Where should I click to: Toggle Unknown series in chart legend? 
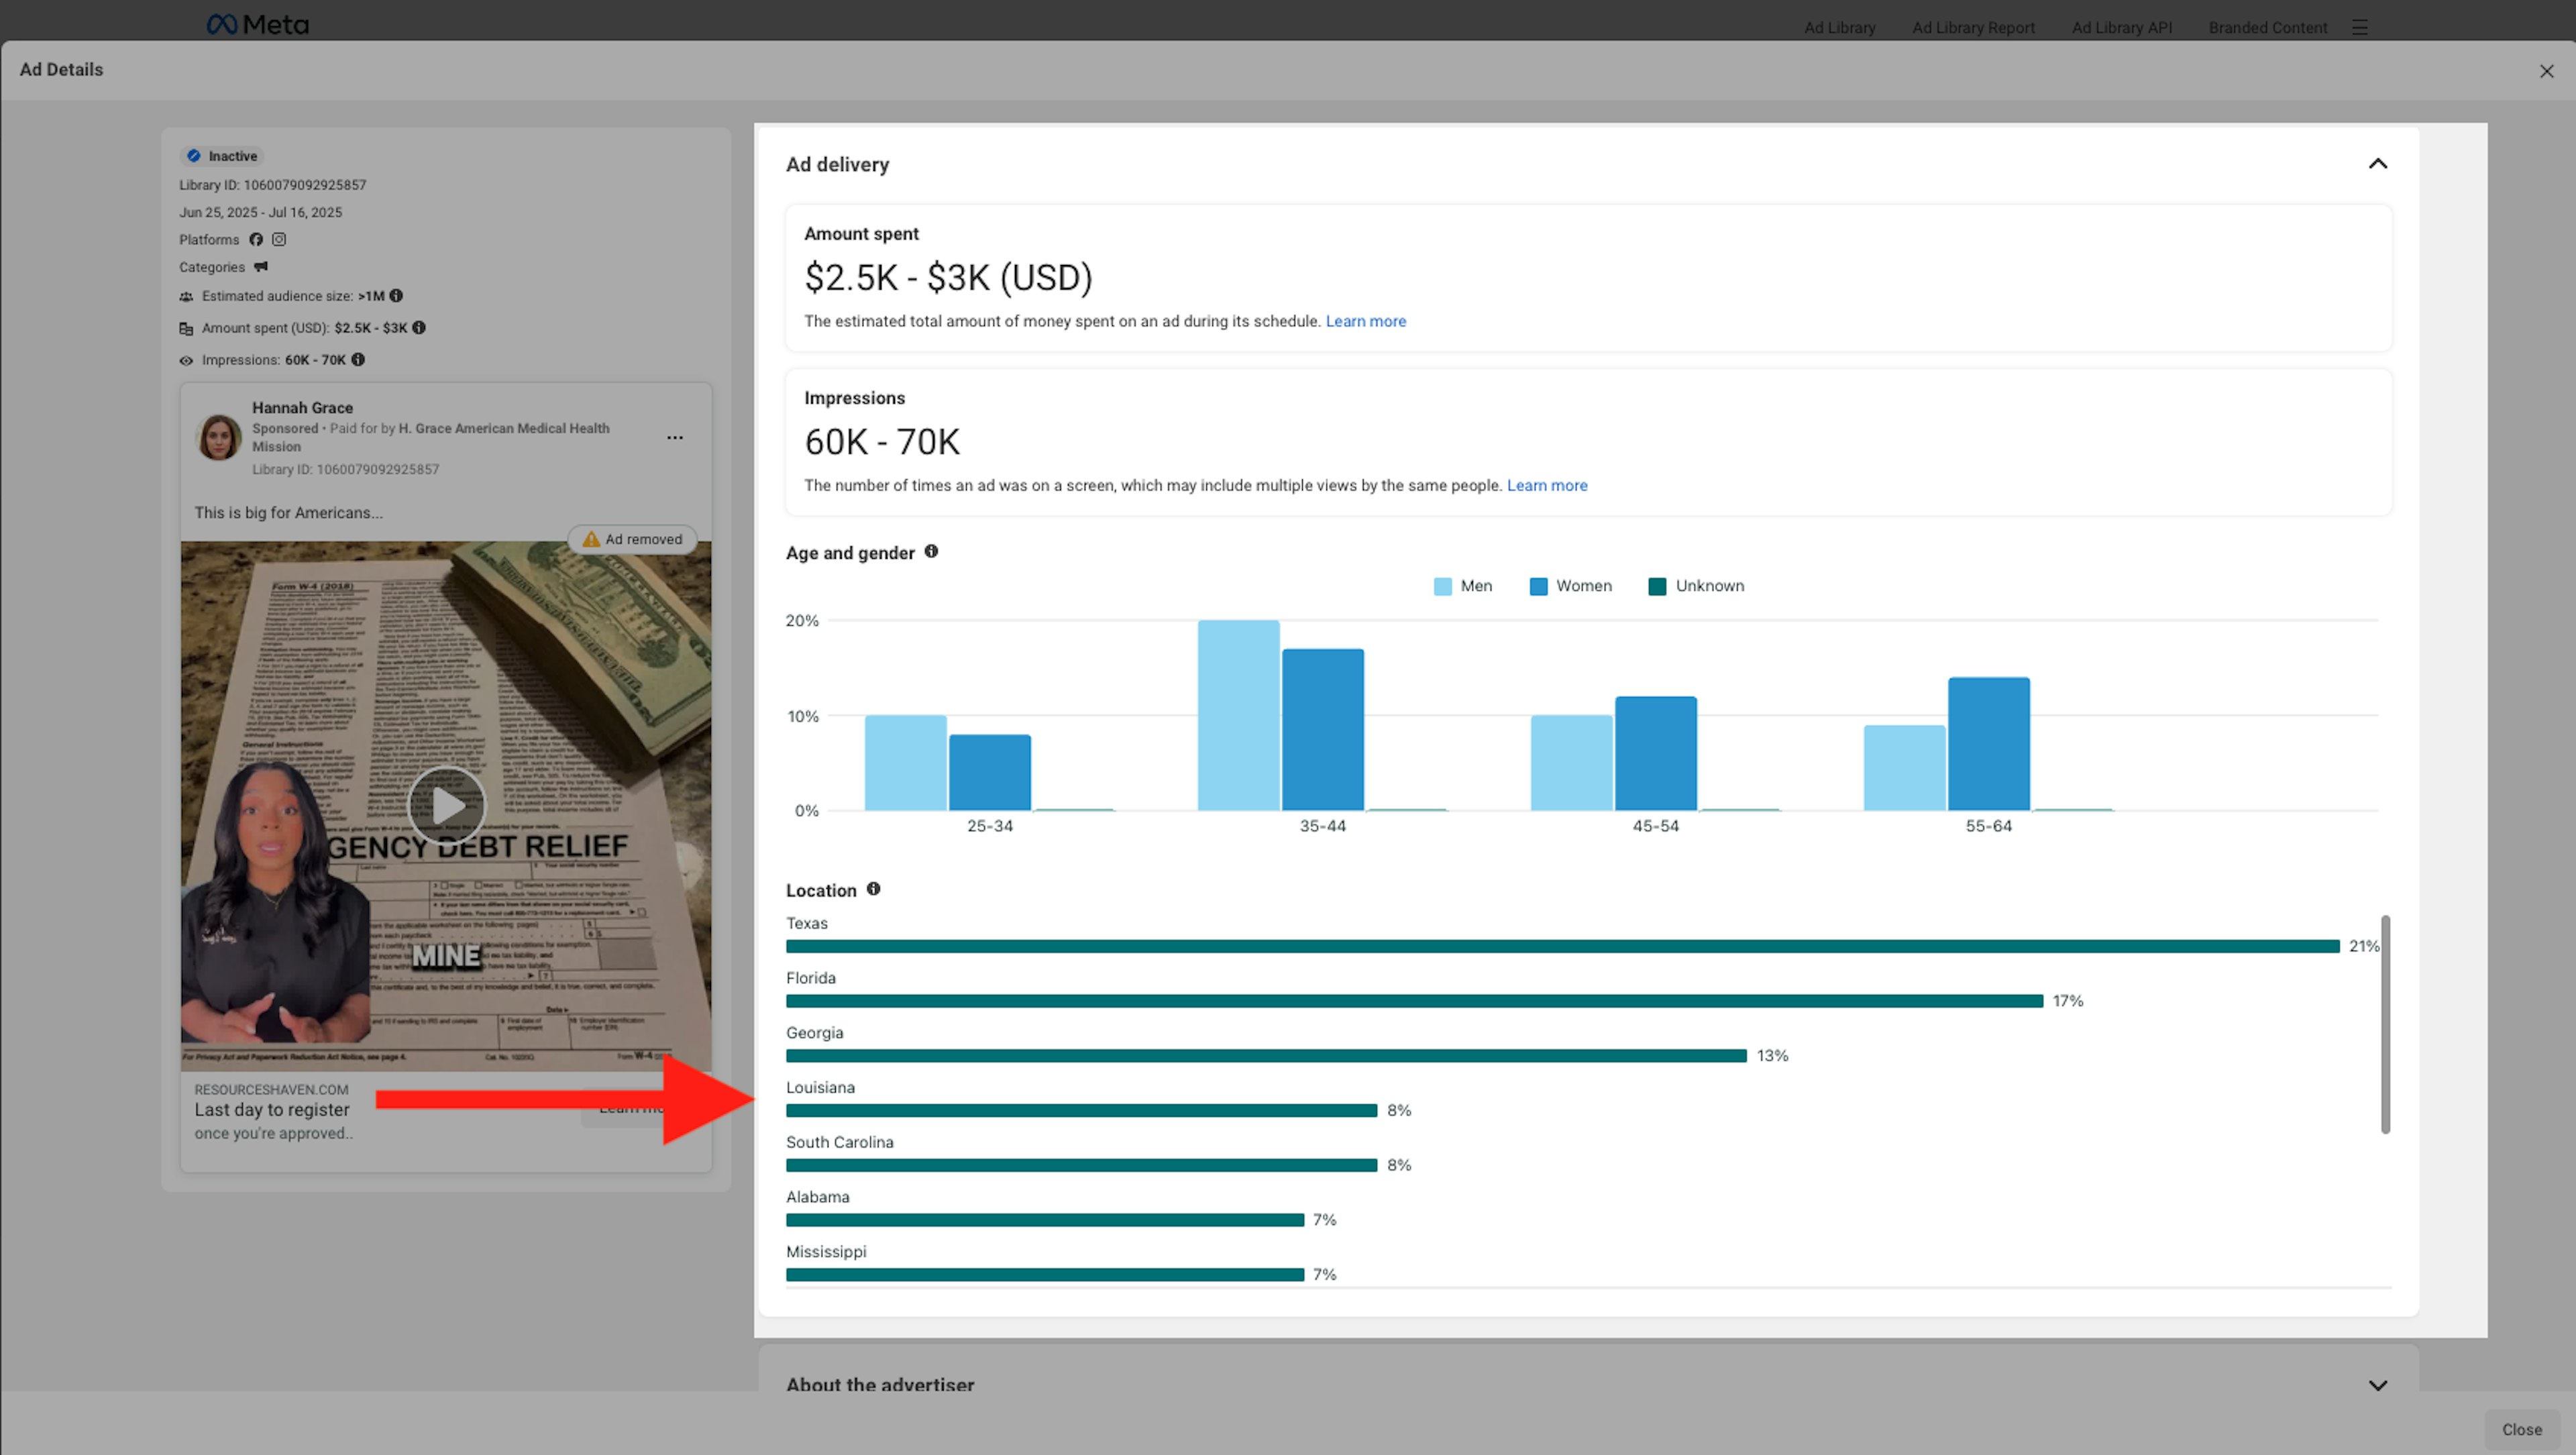pos(1696,586)
